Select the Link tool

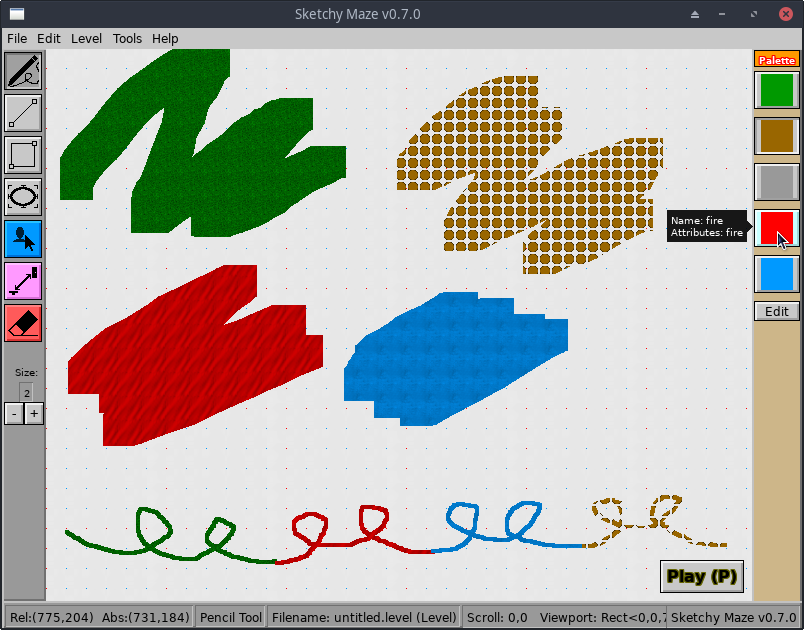(x=23, y=281)
